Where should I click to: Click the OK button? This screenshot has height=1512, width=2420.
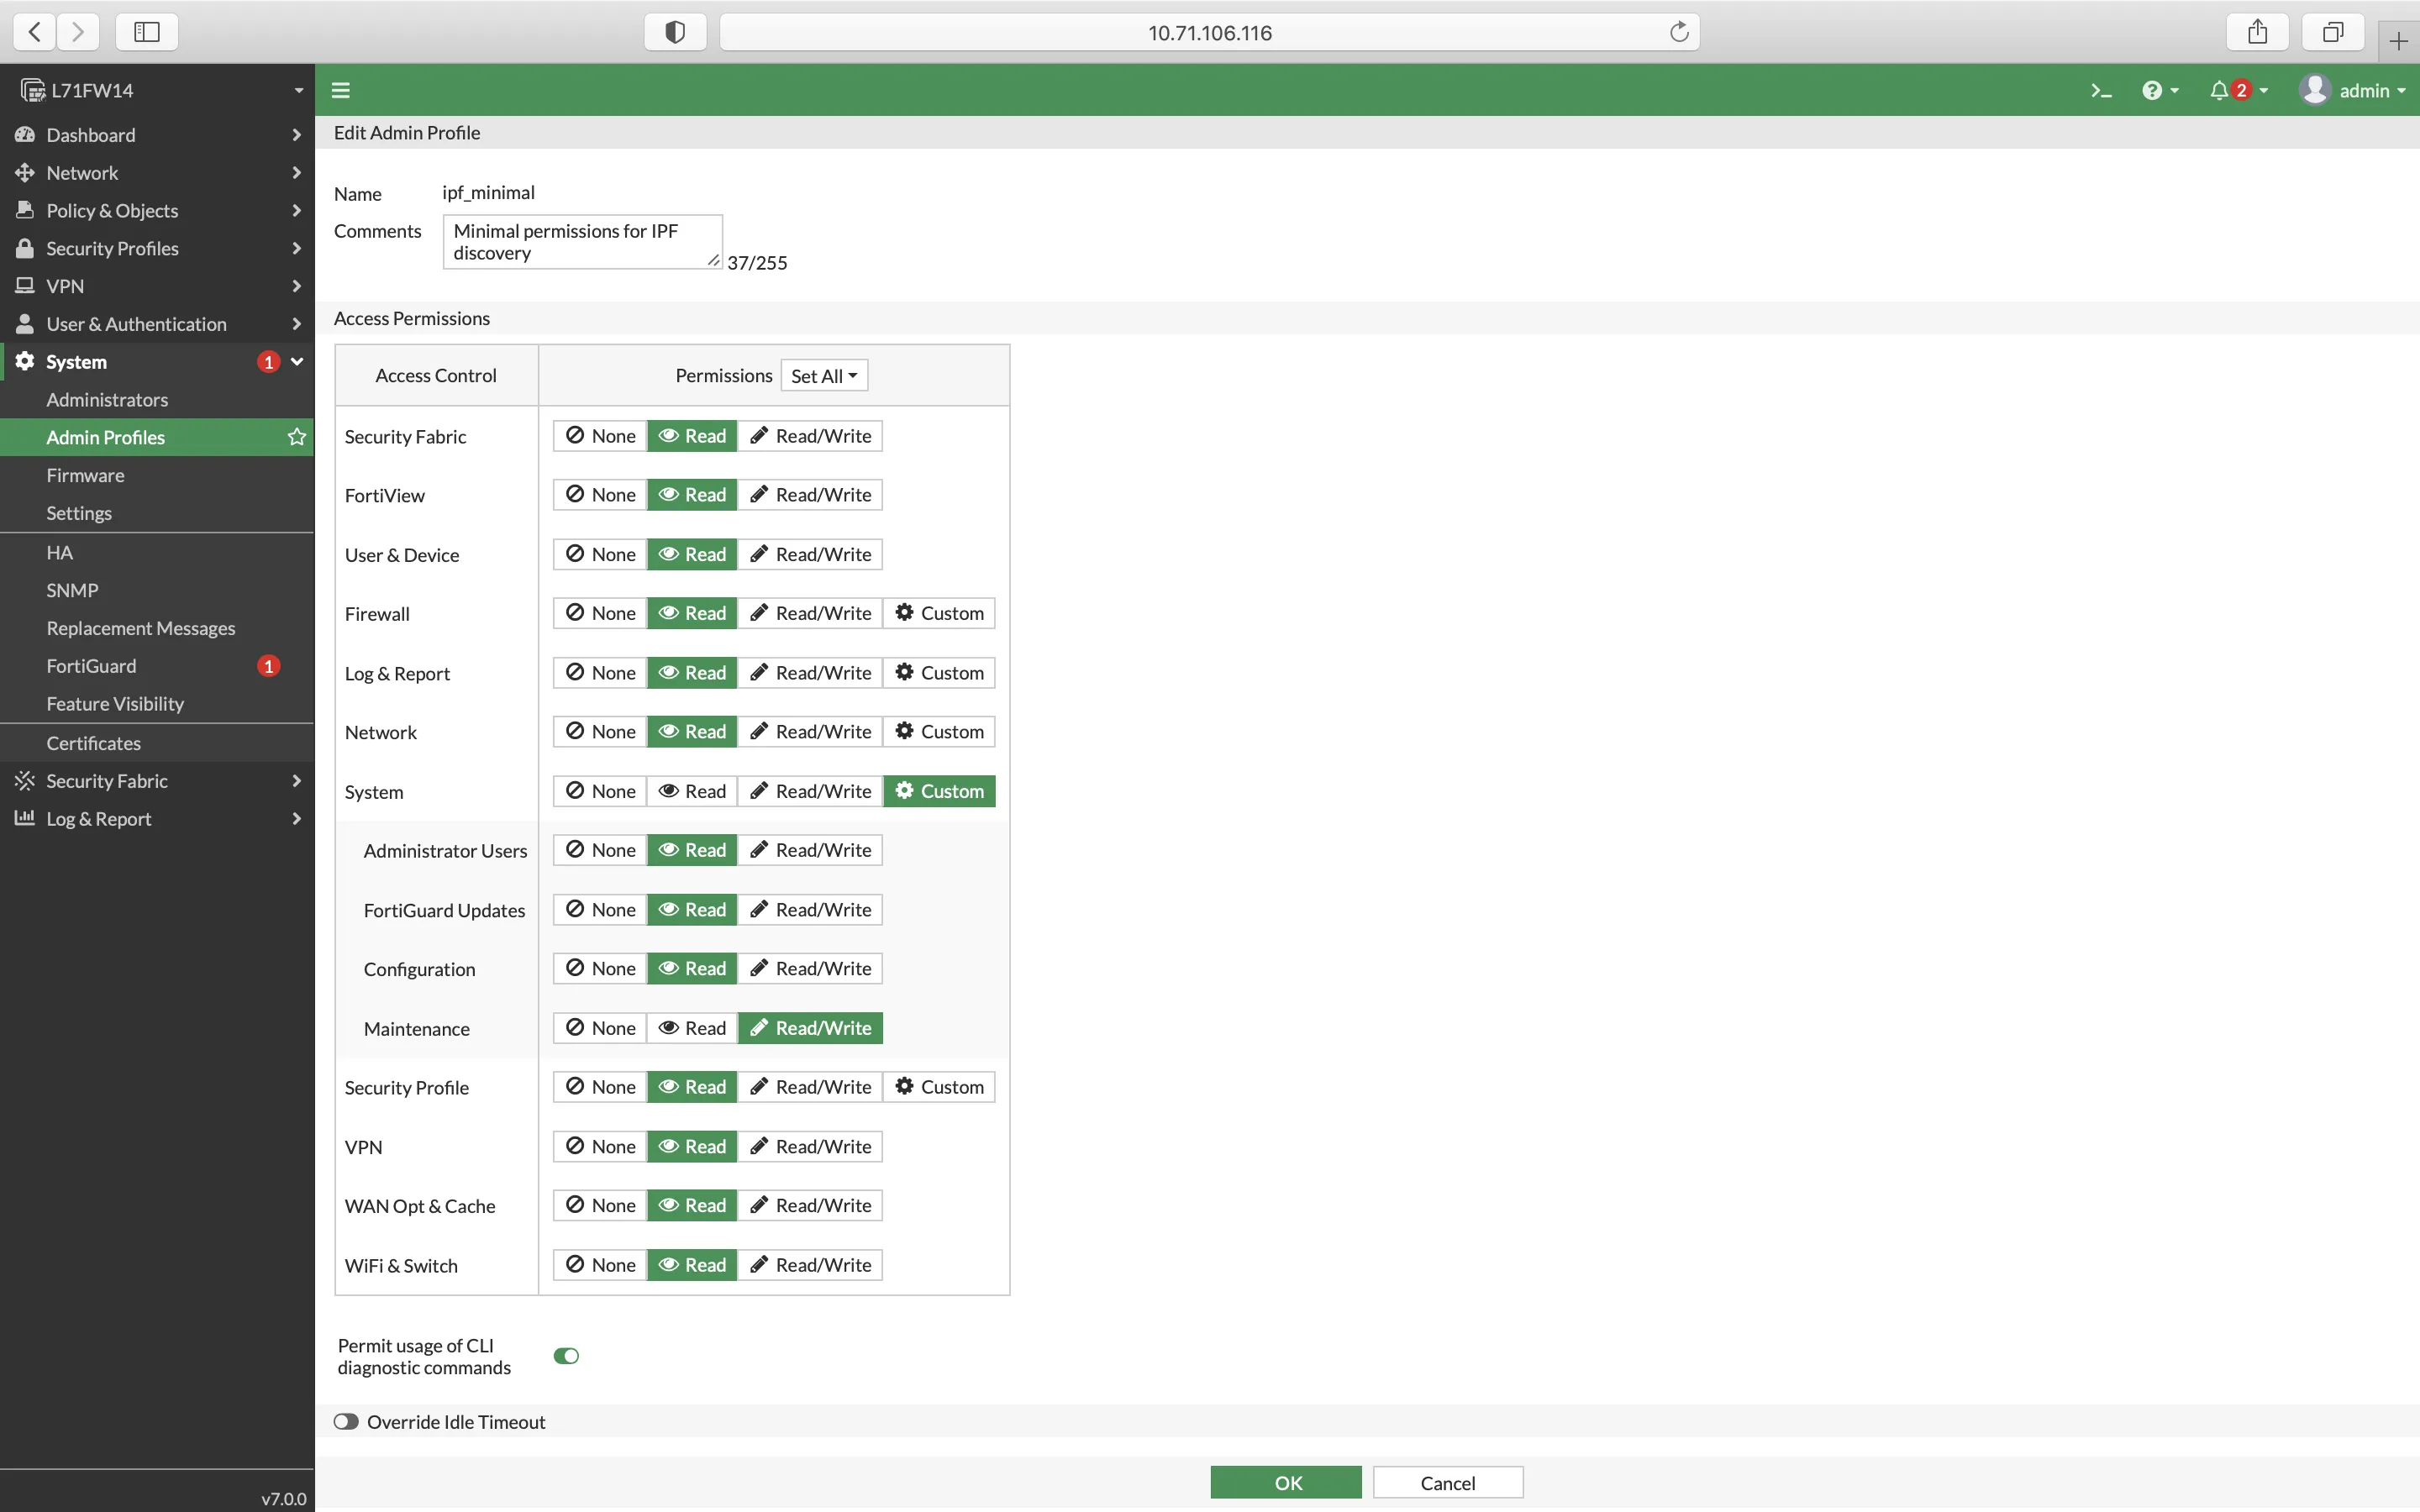1286,1482
